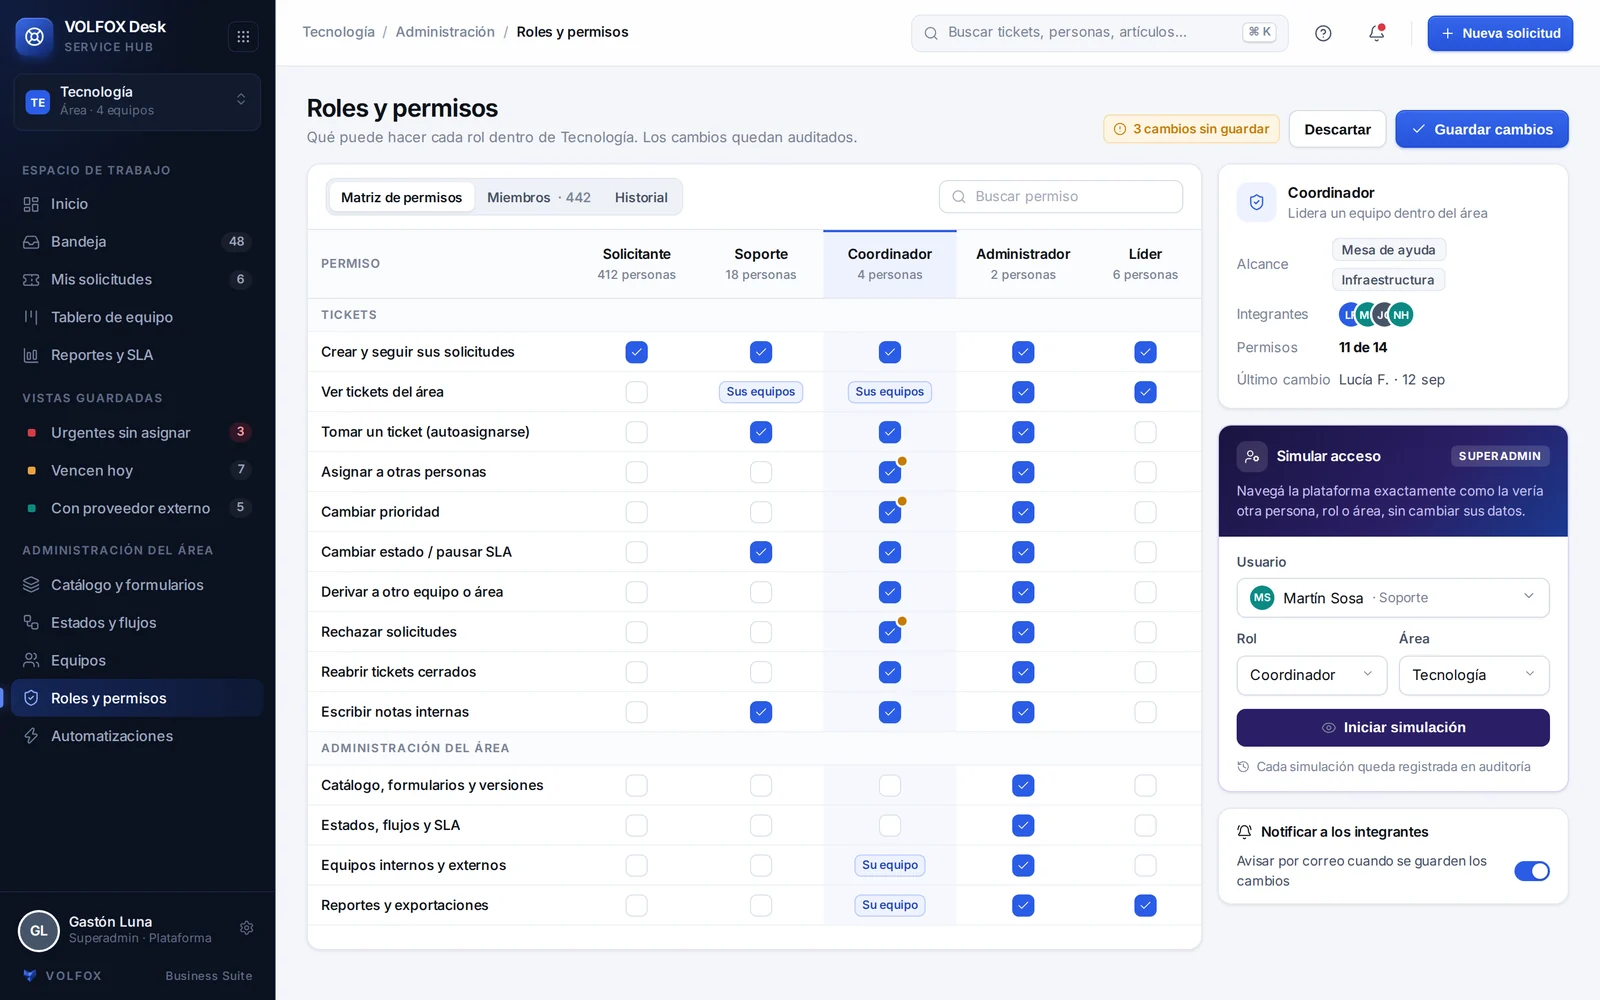Click the VOLFOX Desk logo icon
The image size is (1600, 1000).
click(34, 37)
